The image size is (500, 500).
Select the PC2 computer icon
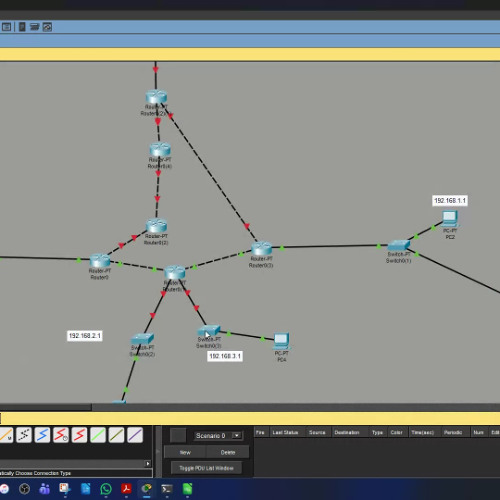coord(450,219)
